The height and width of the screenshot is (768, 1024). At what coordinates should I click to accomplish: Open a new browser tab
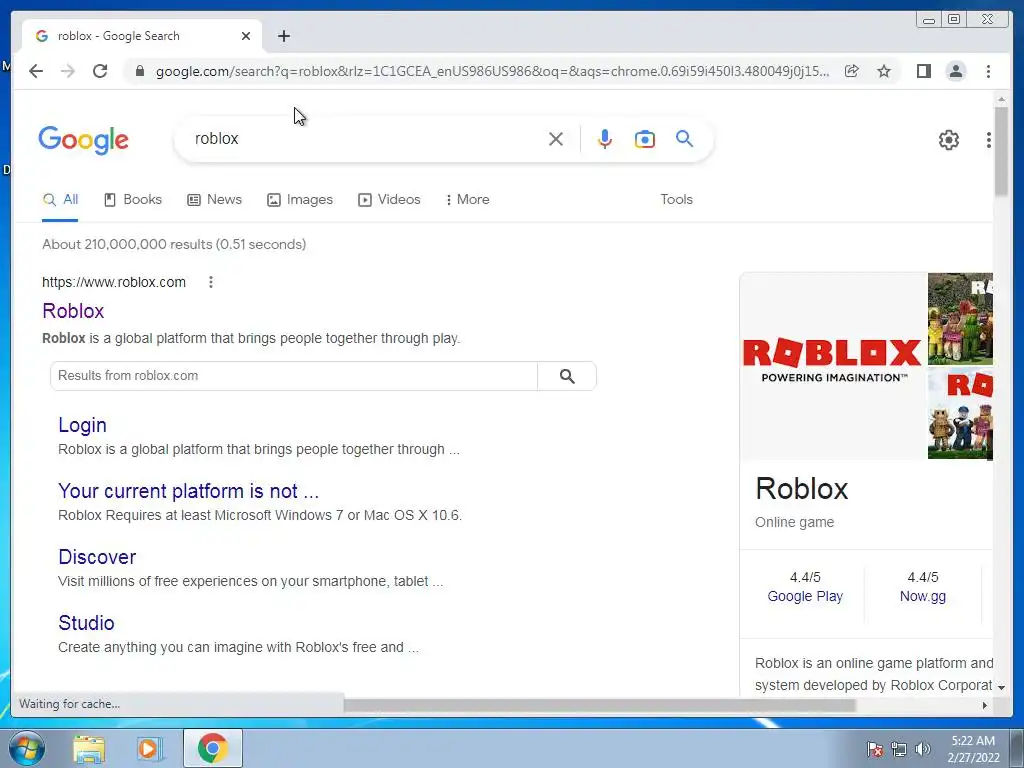(x=283, y=36)
